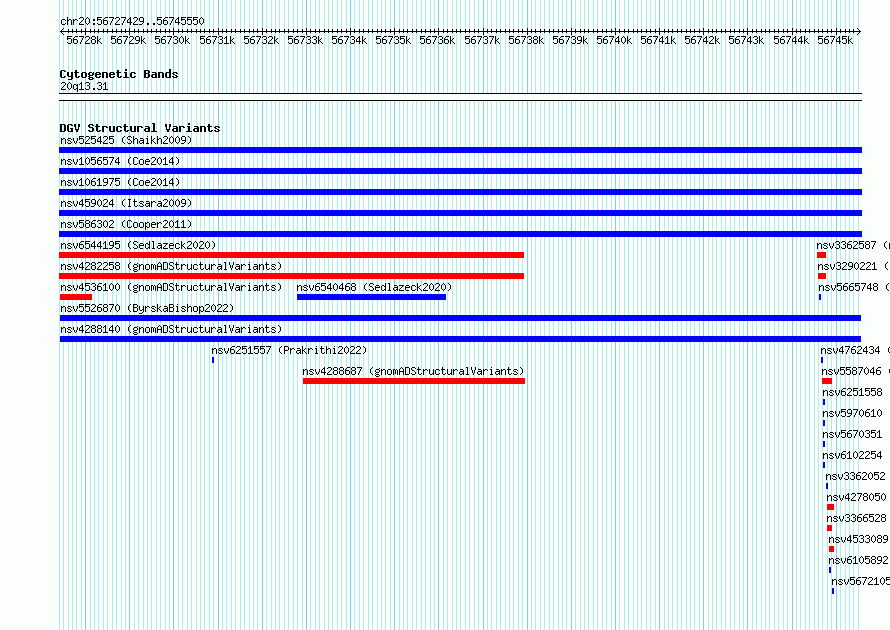Screen dimensions: 890x630
Task: Open nsv6251557 (Prakrithi2022) label
Action: coord(289,350)
